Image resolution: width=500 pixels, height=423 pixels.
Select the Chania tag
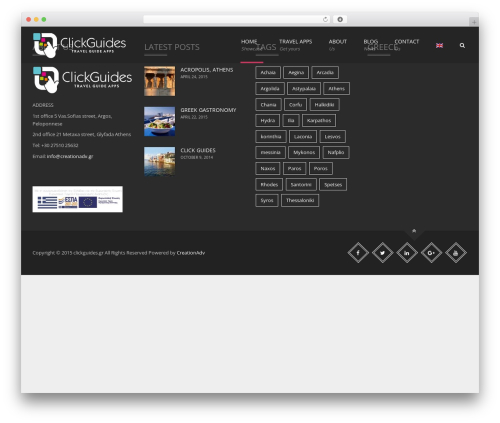click(x=268, y=104)
